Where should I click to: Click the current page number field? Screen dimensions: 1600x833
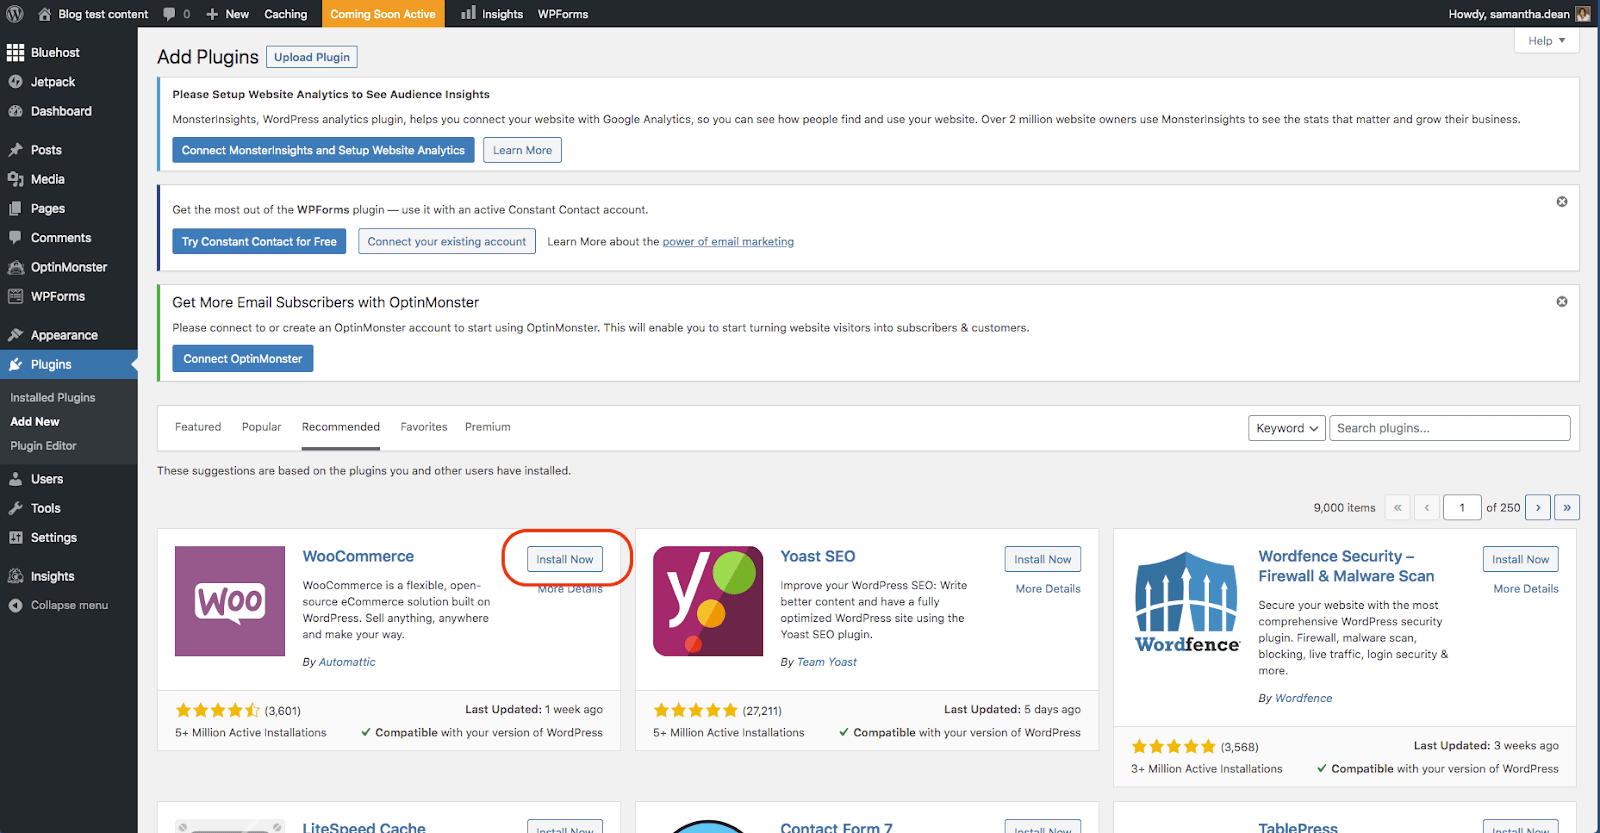[1462, 507]
